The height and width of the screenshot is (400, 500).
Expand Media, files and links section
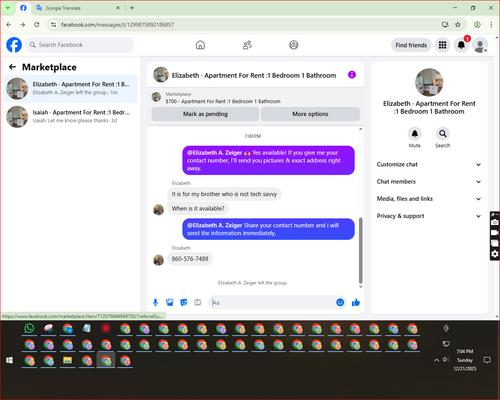[x=429, y=199]
